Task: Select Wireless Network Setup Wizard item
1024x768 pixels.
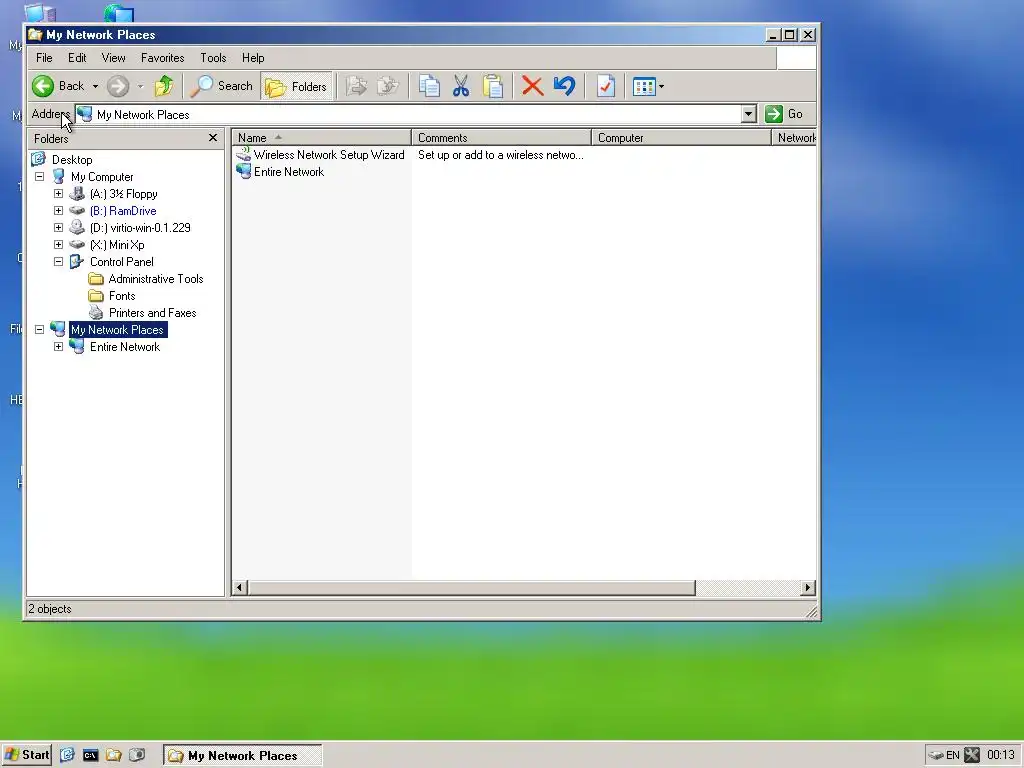Action: (329, 155)
